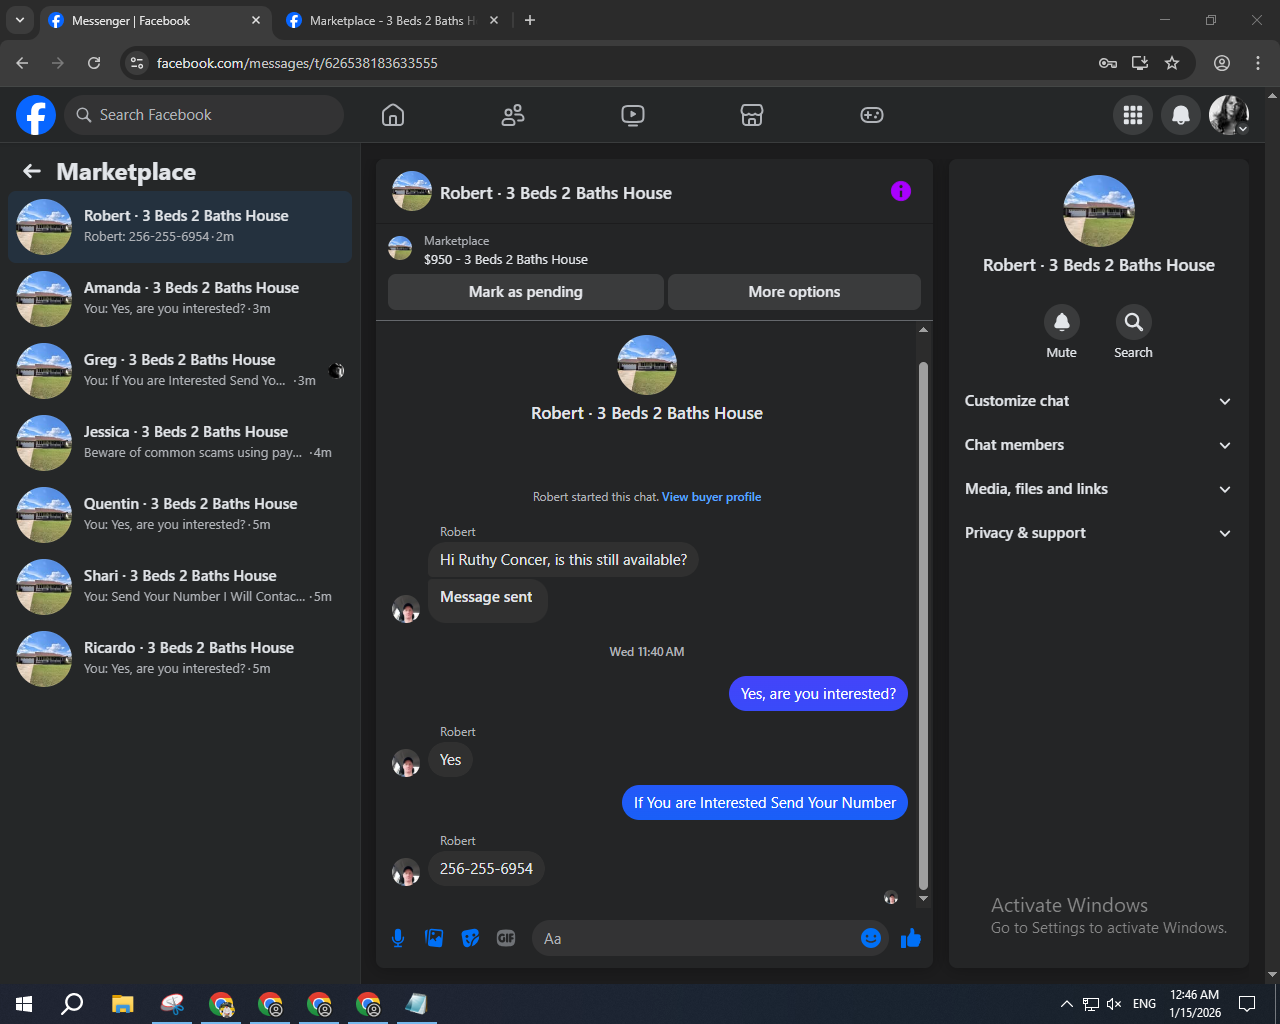Open Windows Start menu
Screen dimensions: 1280x1024
(x=24, y=1004)
